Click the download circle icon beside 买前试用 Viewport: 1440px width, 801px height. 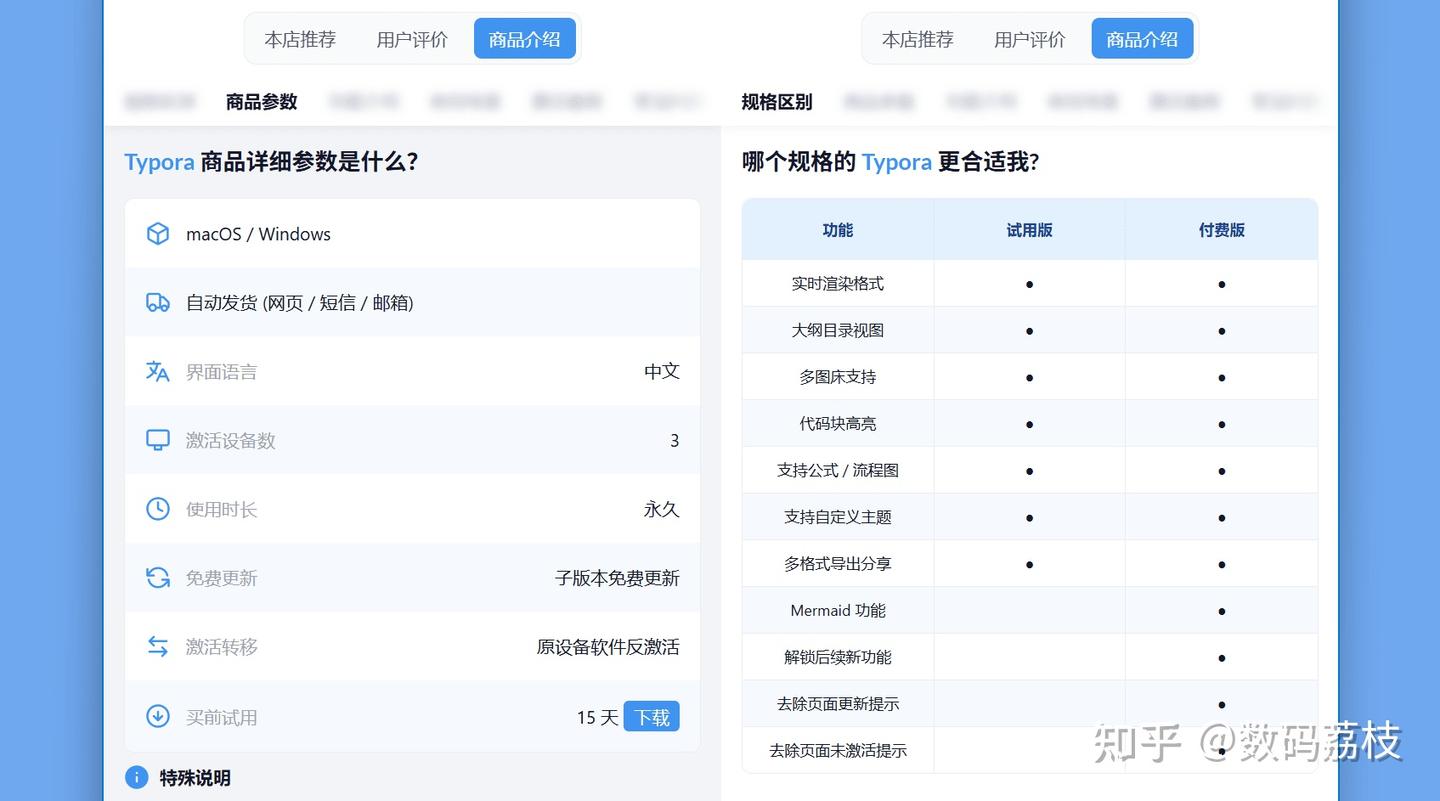[158, 716]
